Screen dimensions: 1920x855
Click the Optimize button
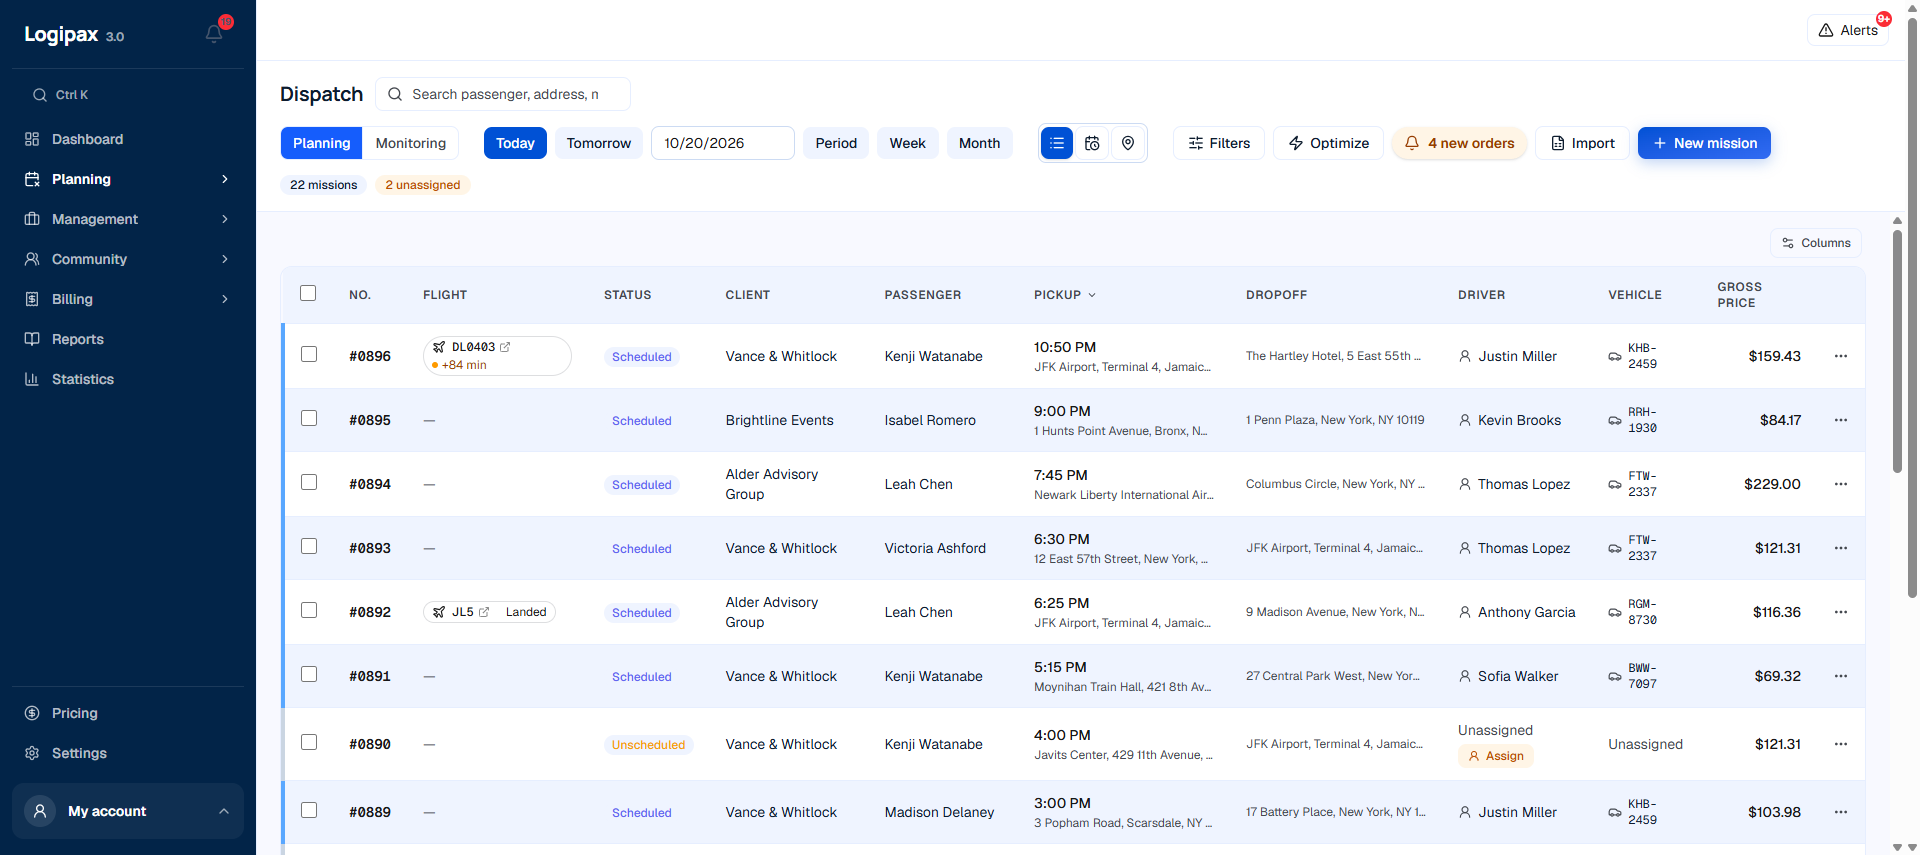tap(1329, 143)
